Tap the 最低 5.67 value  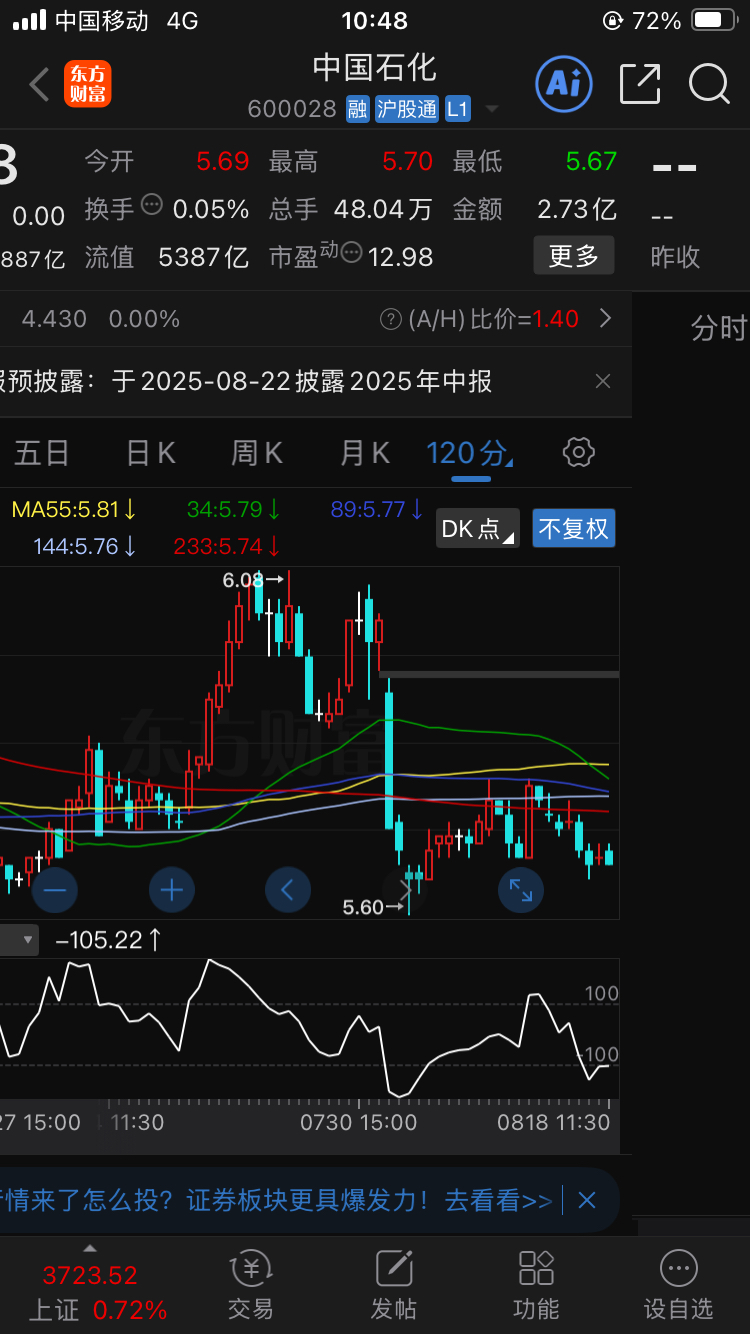[x=591, y=161]
